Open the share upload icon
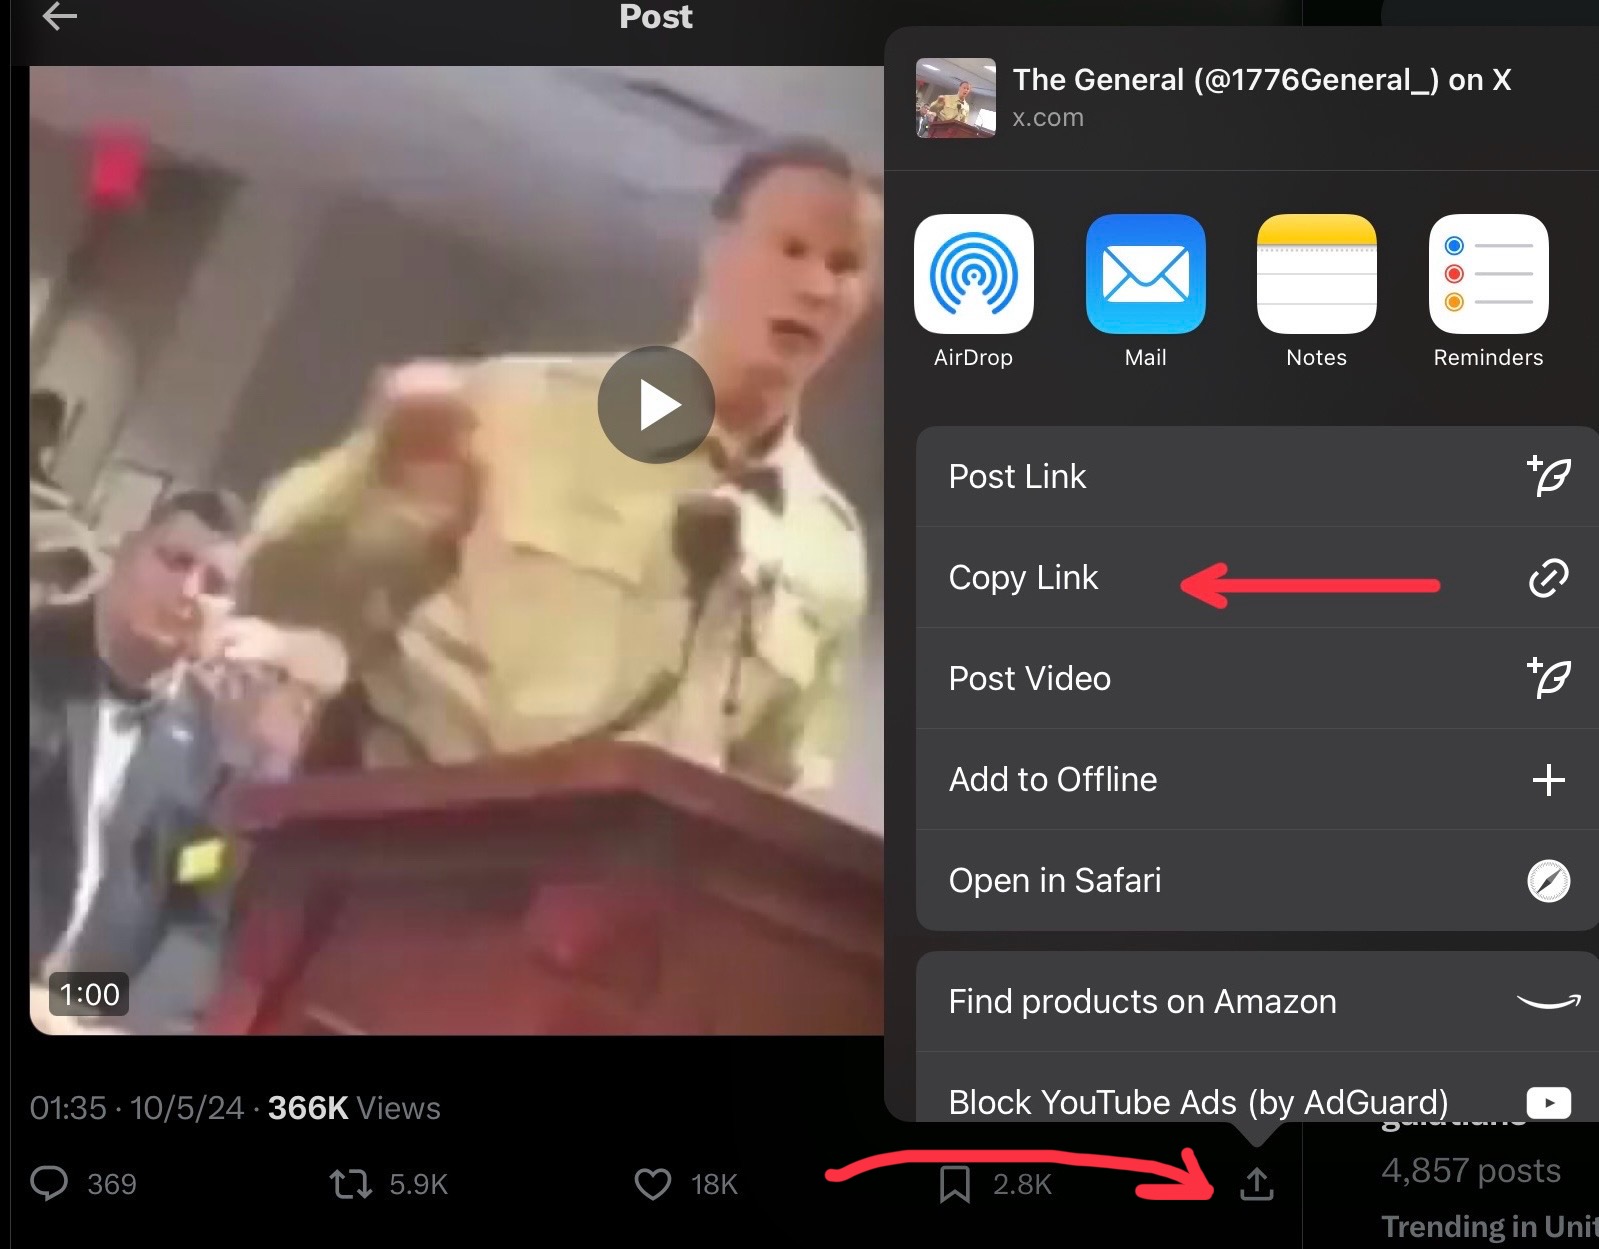 1256,1184
